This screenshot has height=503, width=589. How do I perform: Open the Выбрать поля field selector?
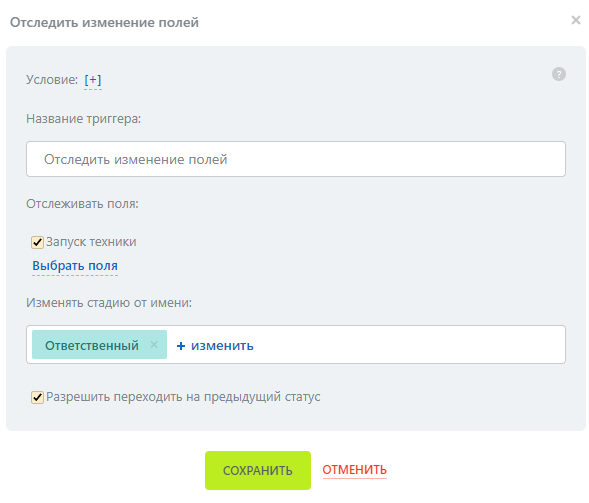(75, 266)
